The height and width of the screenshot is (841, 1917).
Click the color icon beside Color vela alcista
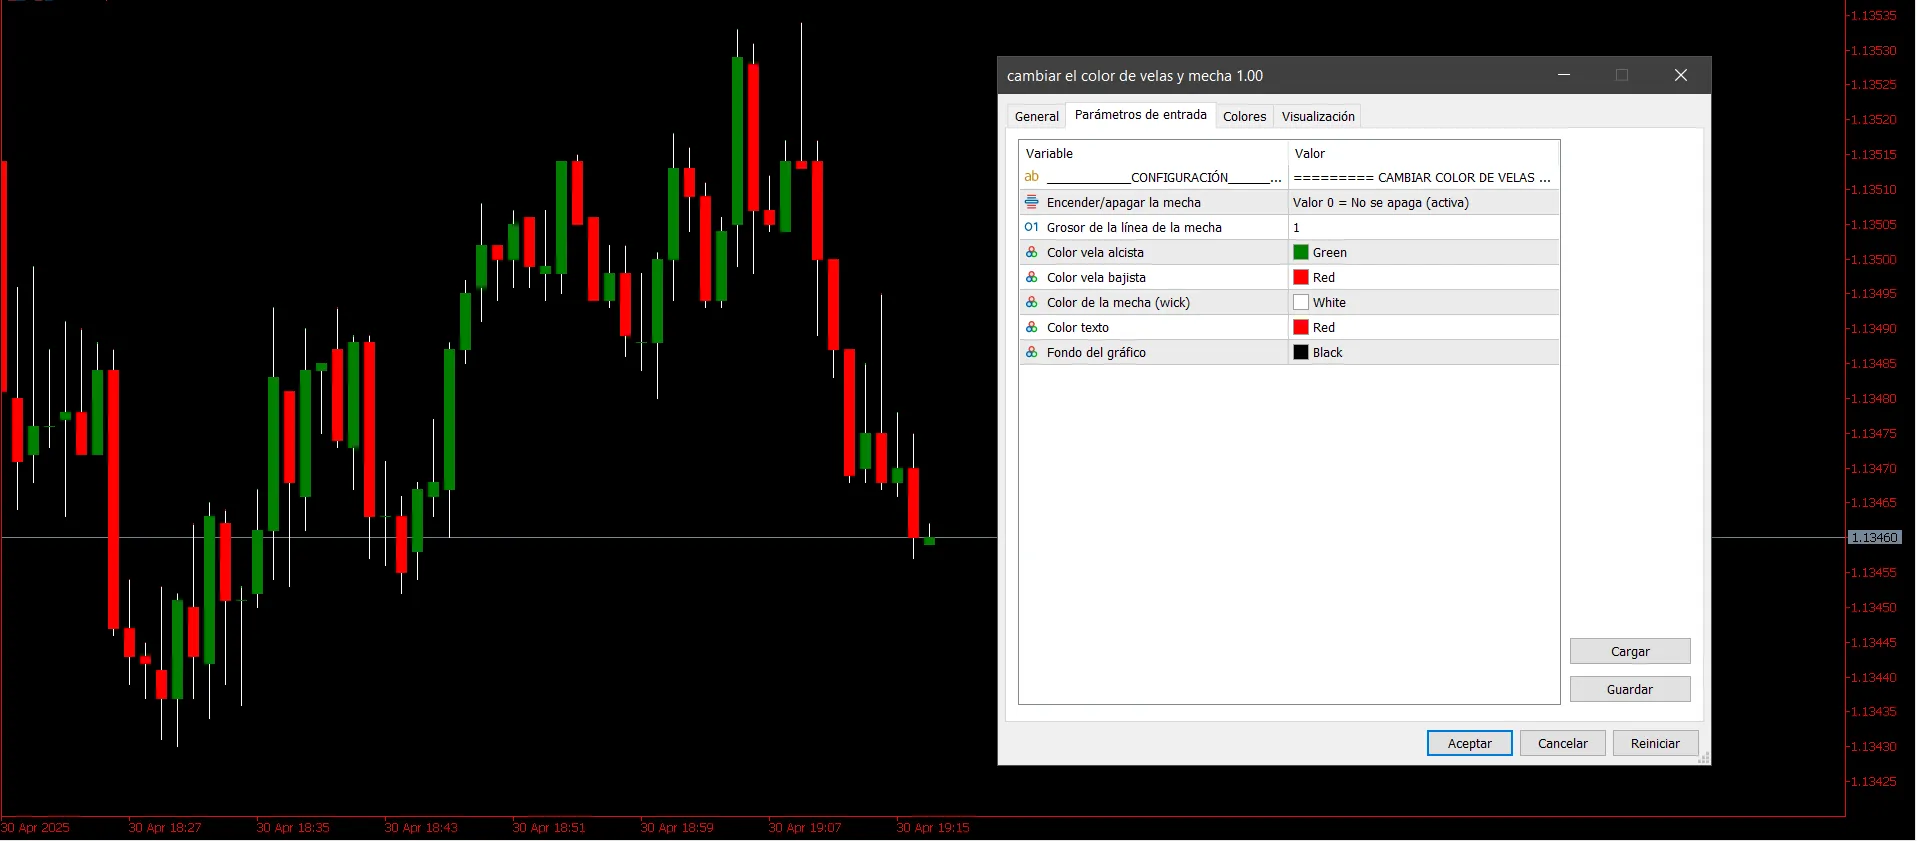[1031, 252]
